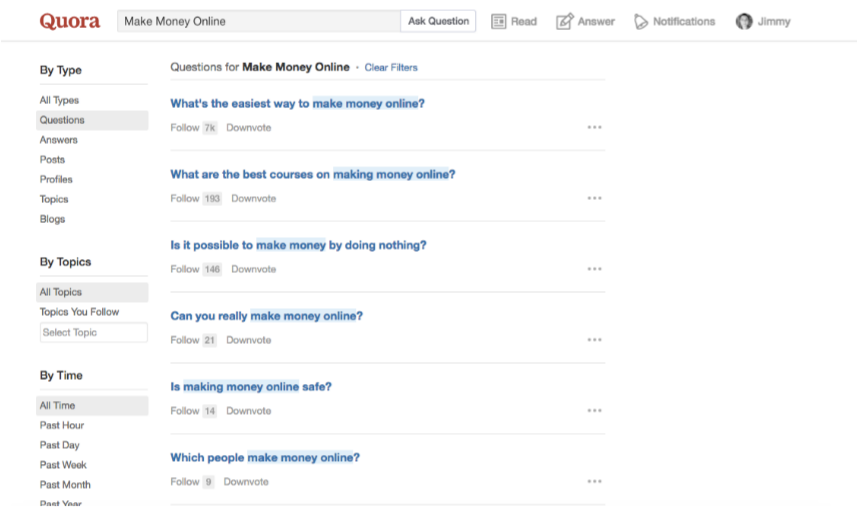The height and width of the screenshot is (512, 857).
Task: Open the more options dots for the easiest way question
Action: point(595,127)
